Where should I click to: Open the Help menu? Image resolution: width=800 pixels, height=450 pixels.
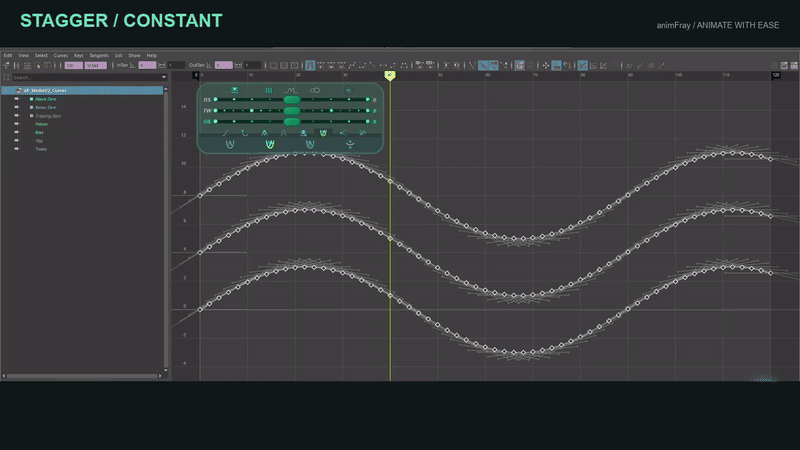[152, 56]
